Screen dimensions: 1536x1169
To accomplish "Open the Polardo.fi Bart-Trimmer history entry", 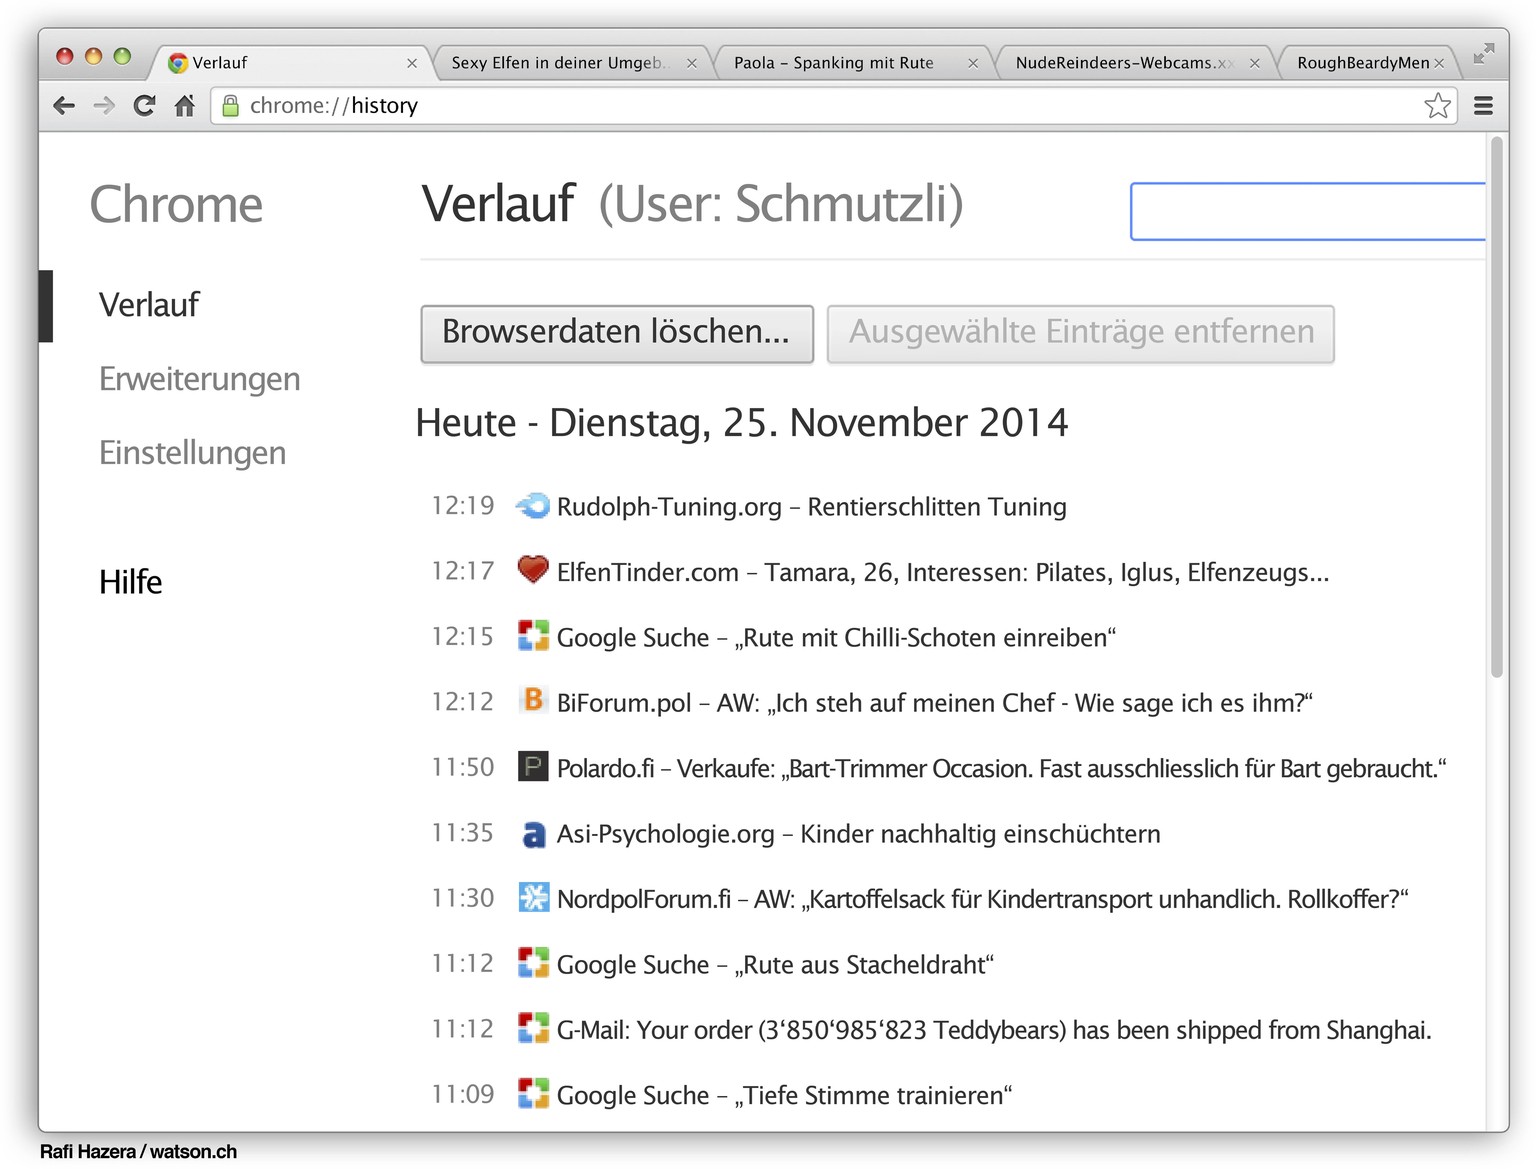I will tap(1000, 768).
